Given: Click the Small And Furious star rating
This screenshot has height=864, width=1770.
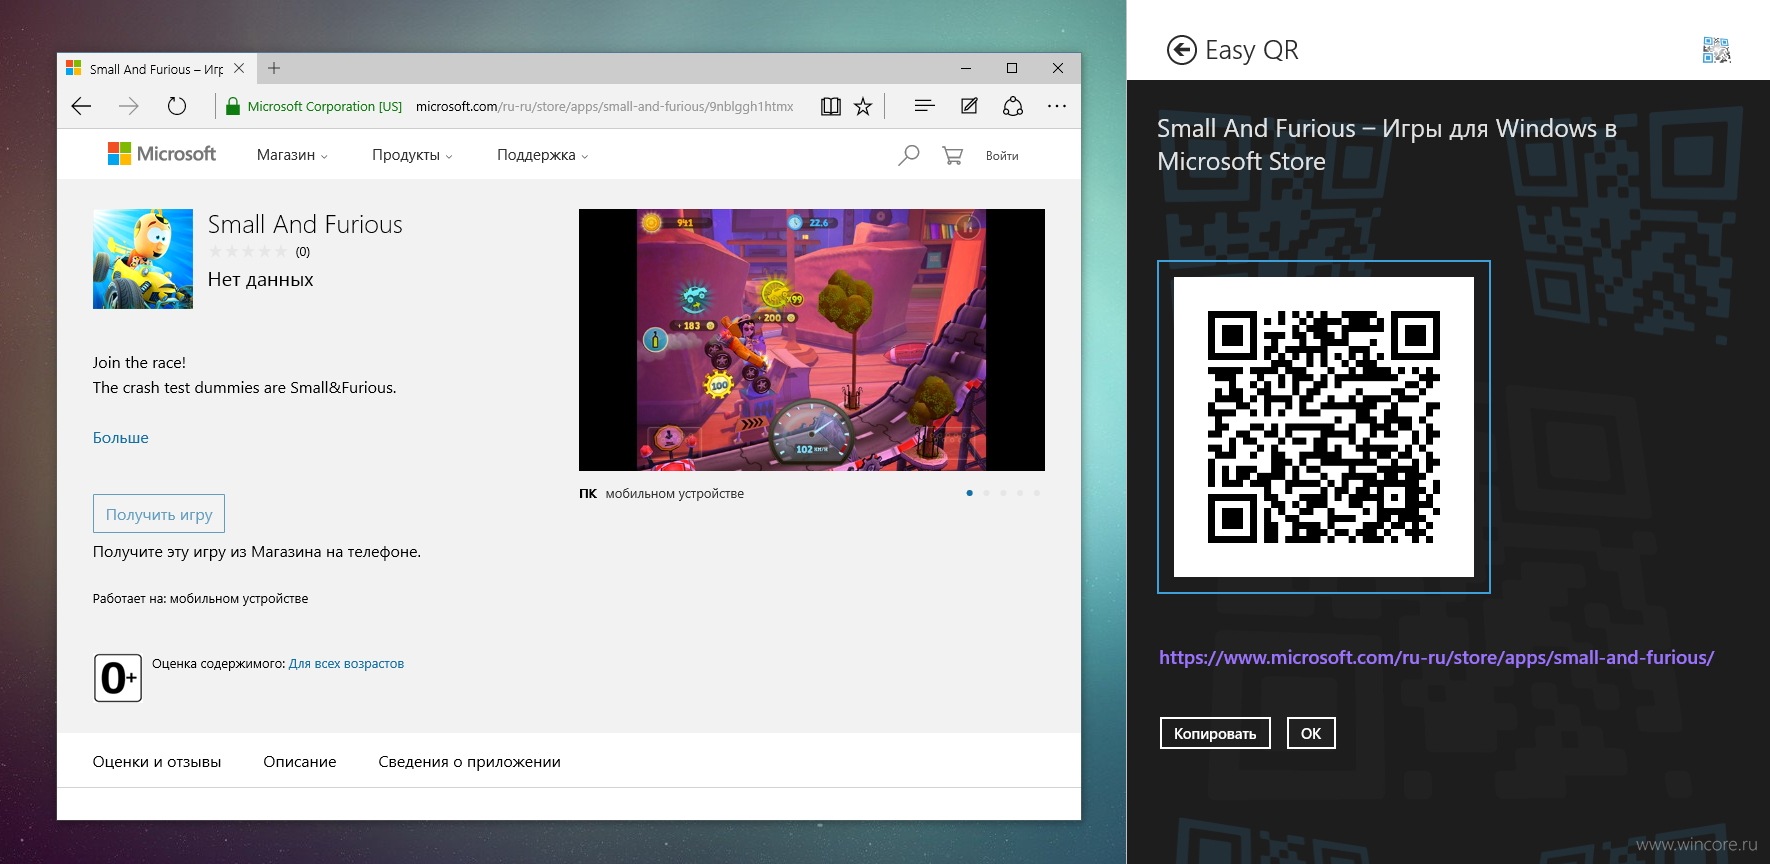Looking at the screenshot, I should point(248,252).
